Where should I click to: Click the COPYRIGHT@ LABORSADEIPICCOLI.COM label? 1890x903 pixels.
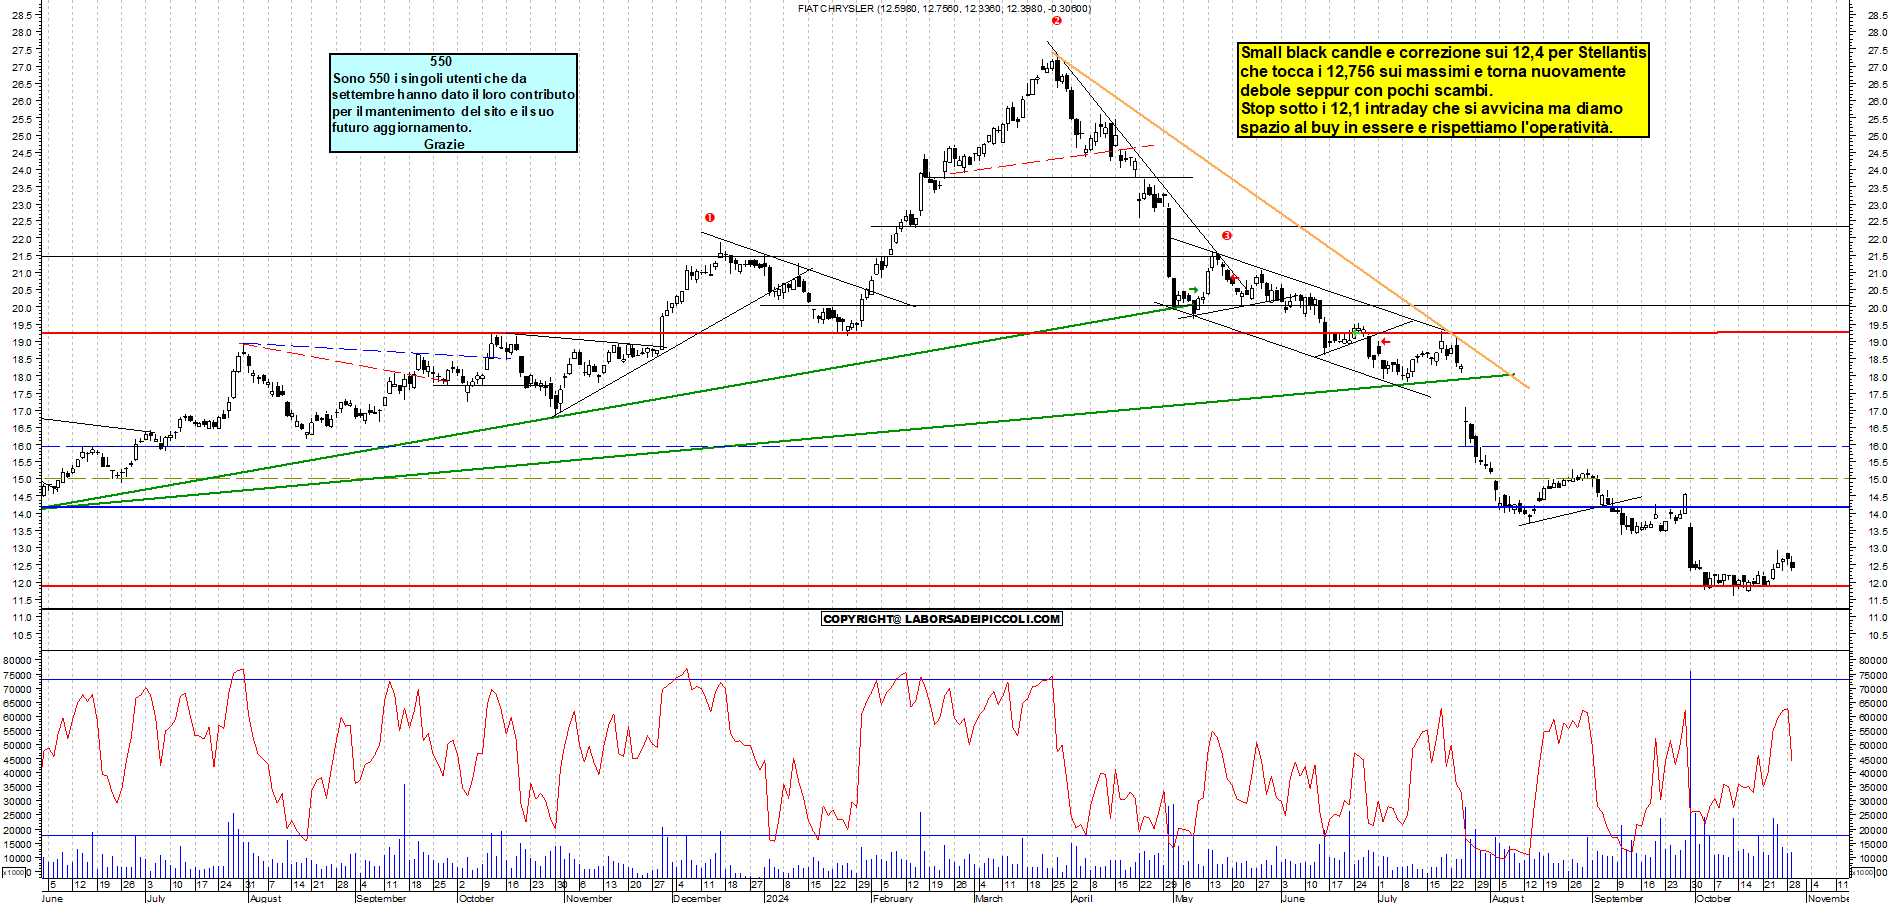[941, 619]
